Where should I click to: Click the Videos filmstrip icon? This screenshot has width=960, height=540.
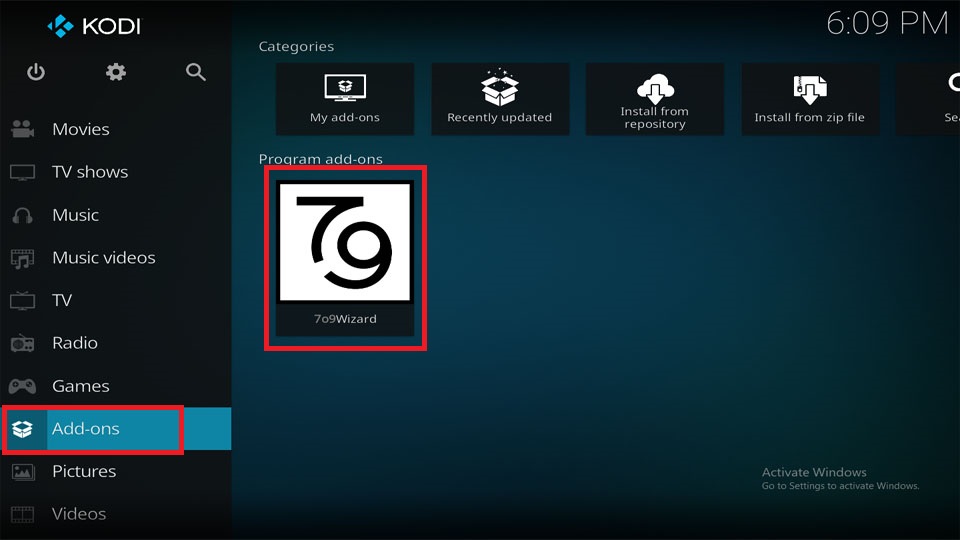pos(23,514)
